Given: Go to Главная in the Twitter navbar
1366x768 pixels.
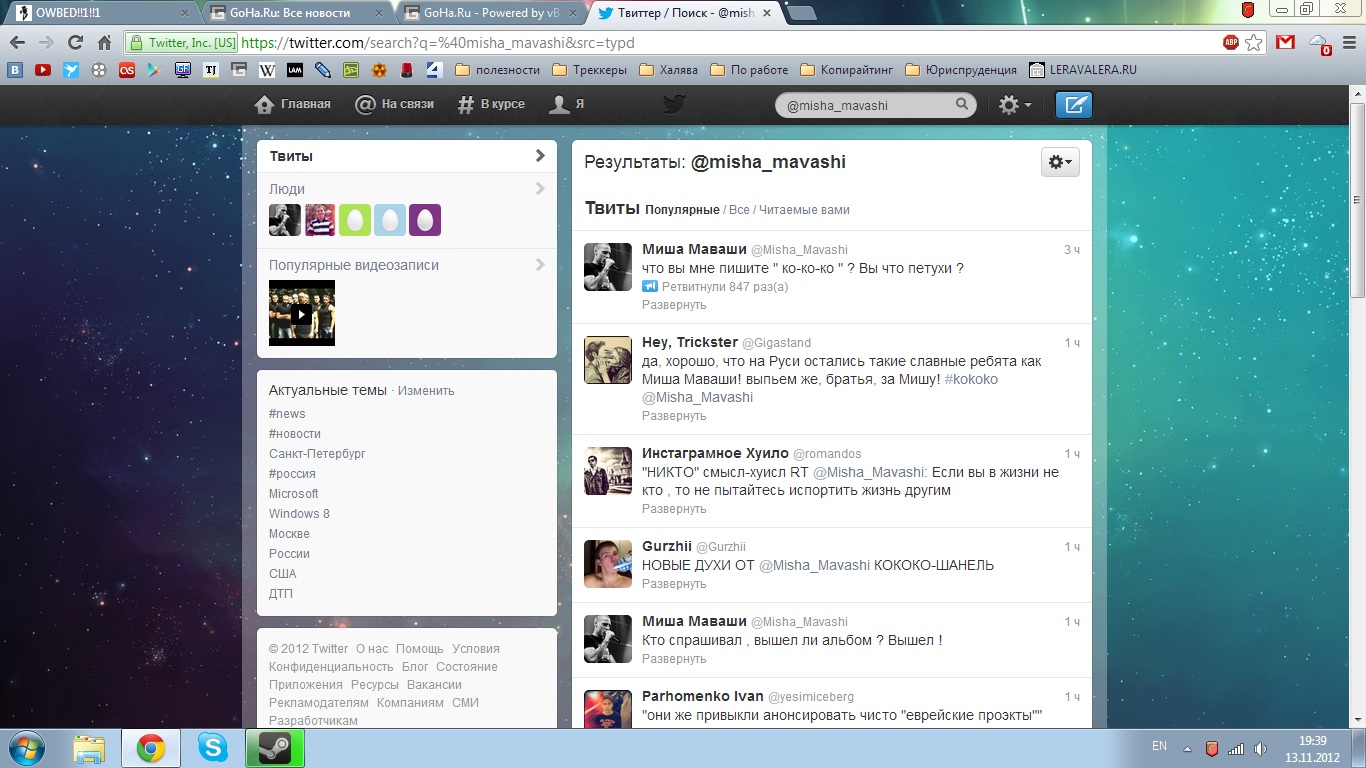Looking at the screenshot, I should (293, 104).
